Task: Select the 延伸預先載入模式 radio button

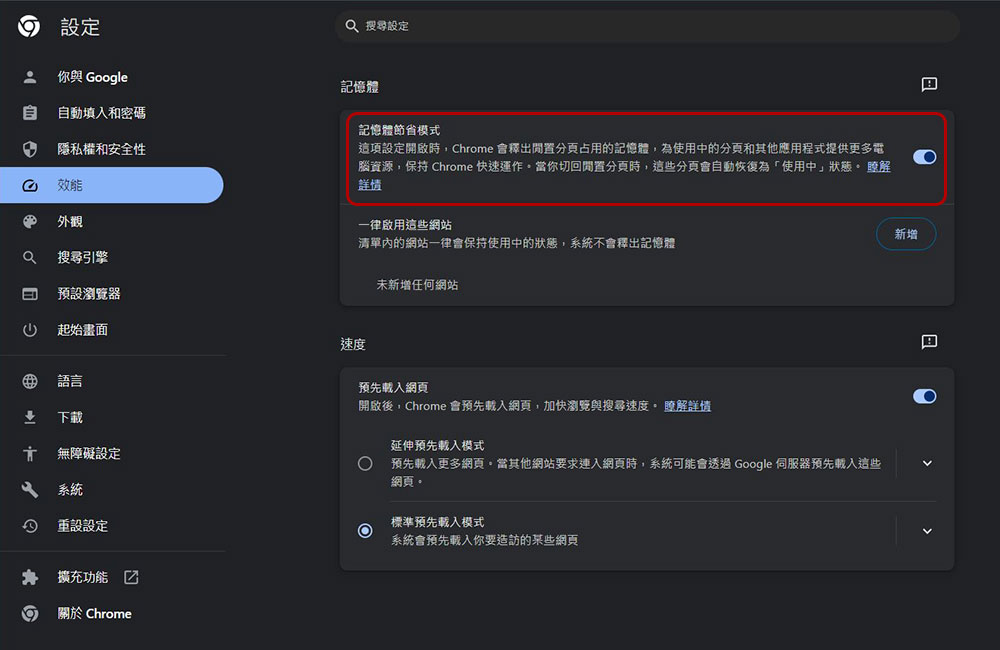Action: [365, 463]
